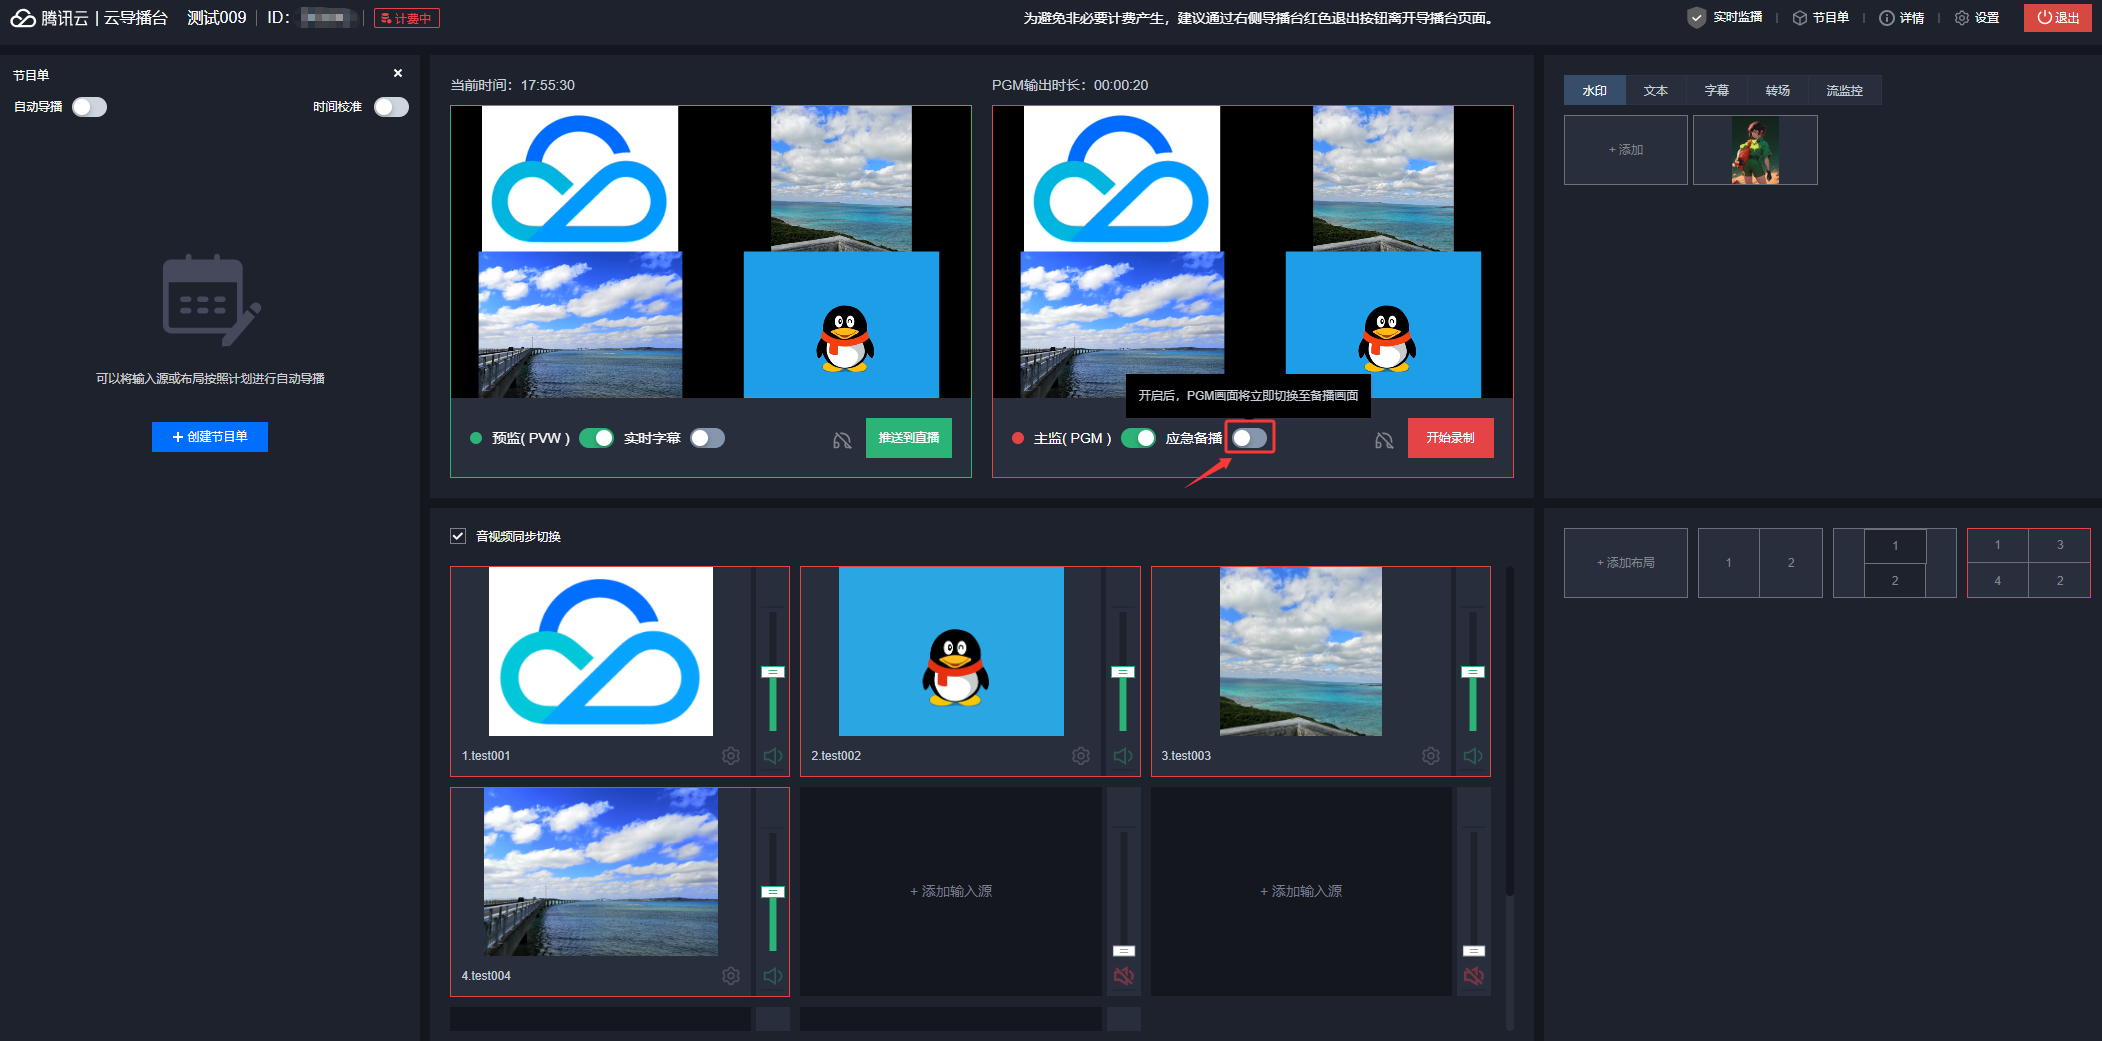The image size is (2102, 1041).
Task: Enable the 自动导播 toggle
Action: tap(89, 107)
